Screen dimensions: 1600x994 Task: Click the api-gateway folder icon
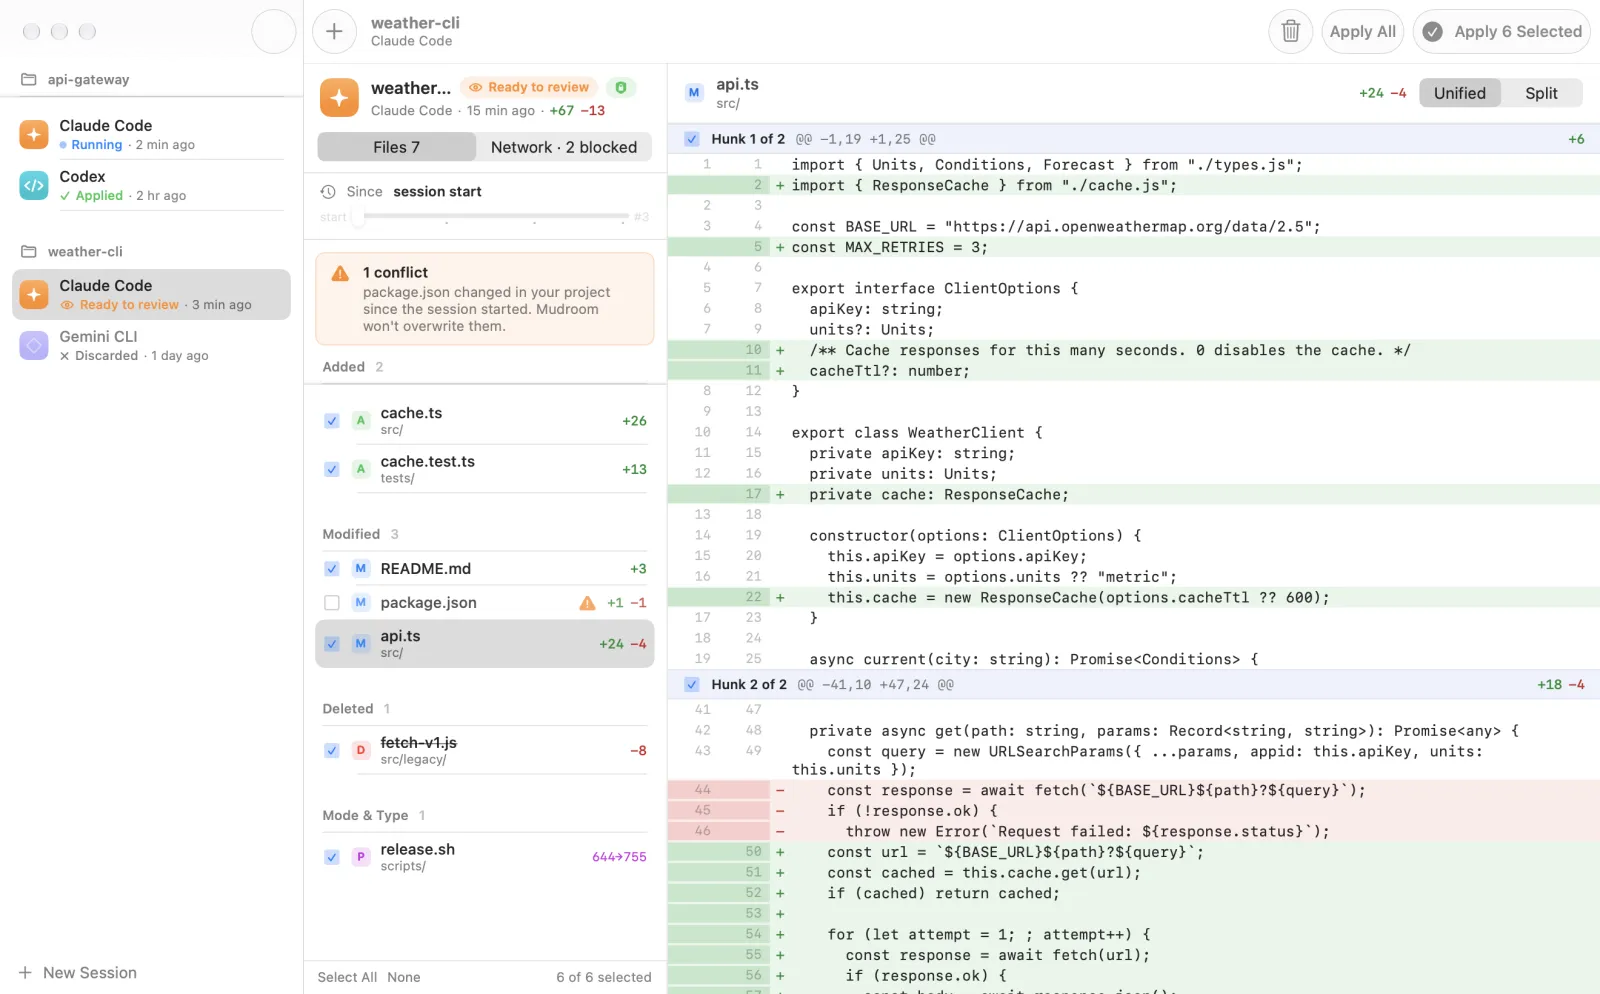29,79
